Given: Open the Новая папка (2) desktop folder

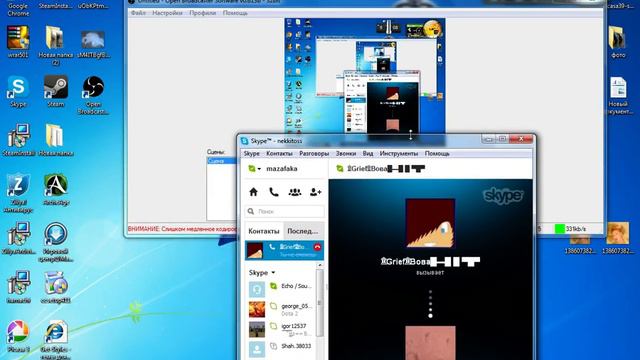Looking at the screenshot, I should click(56, 45).
